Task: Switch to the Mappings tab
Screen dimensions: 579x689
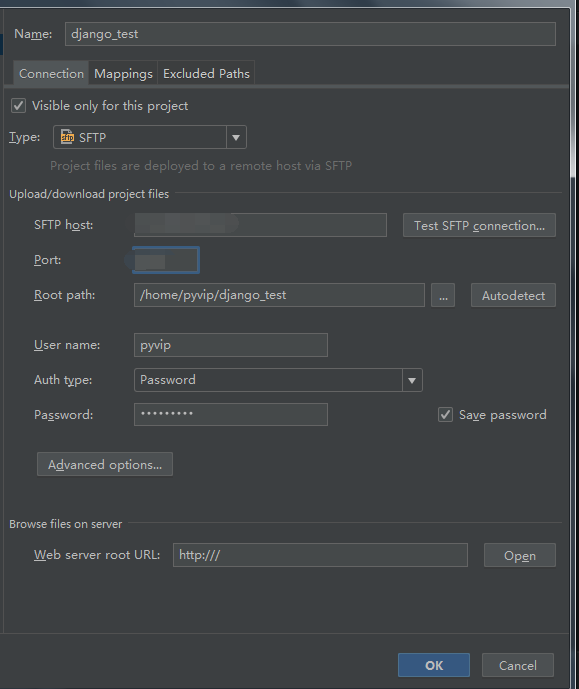Action: (123, 73)
